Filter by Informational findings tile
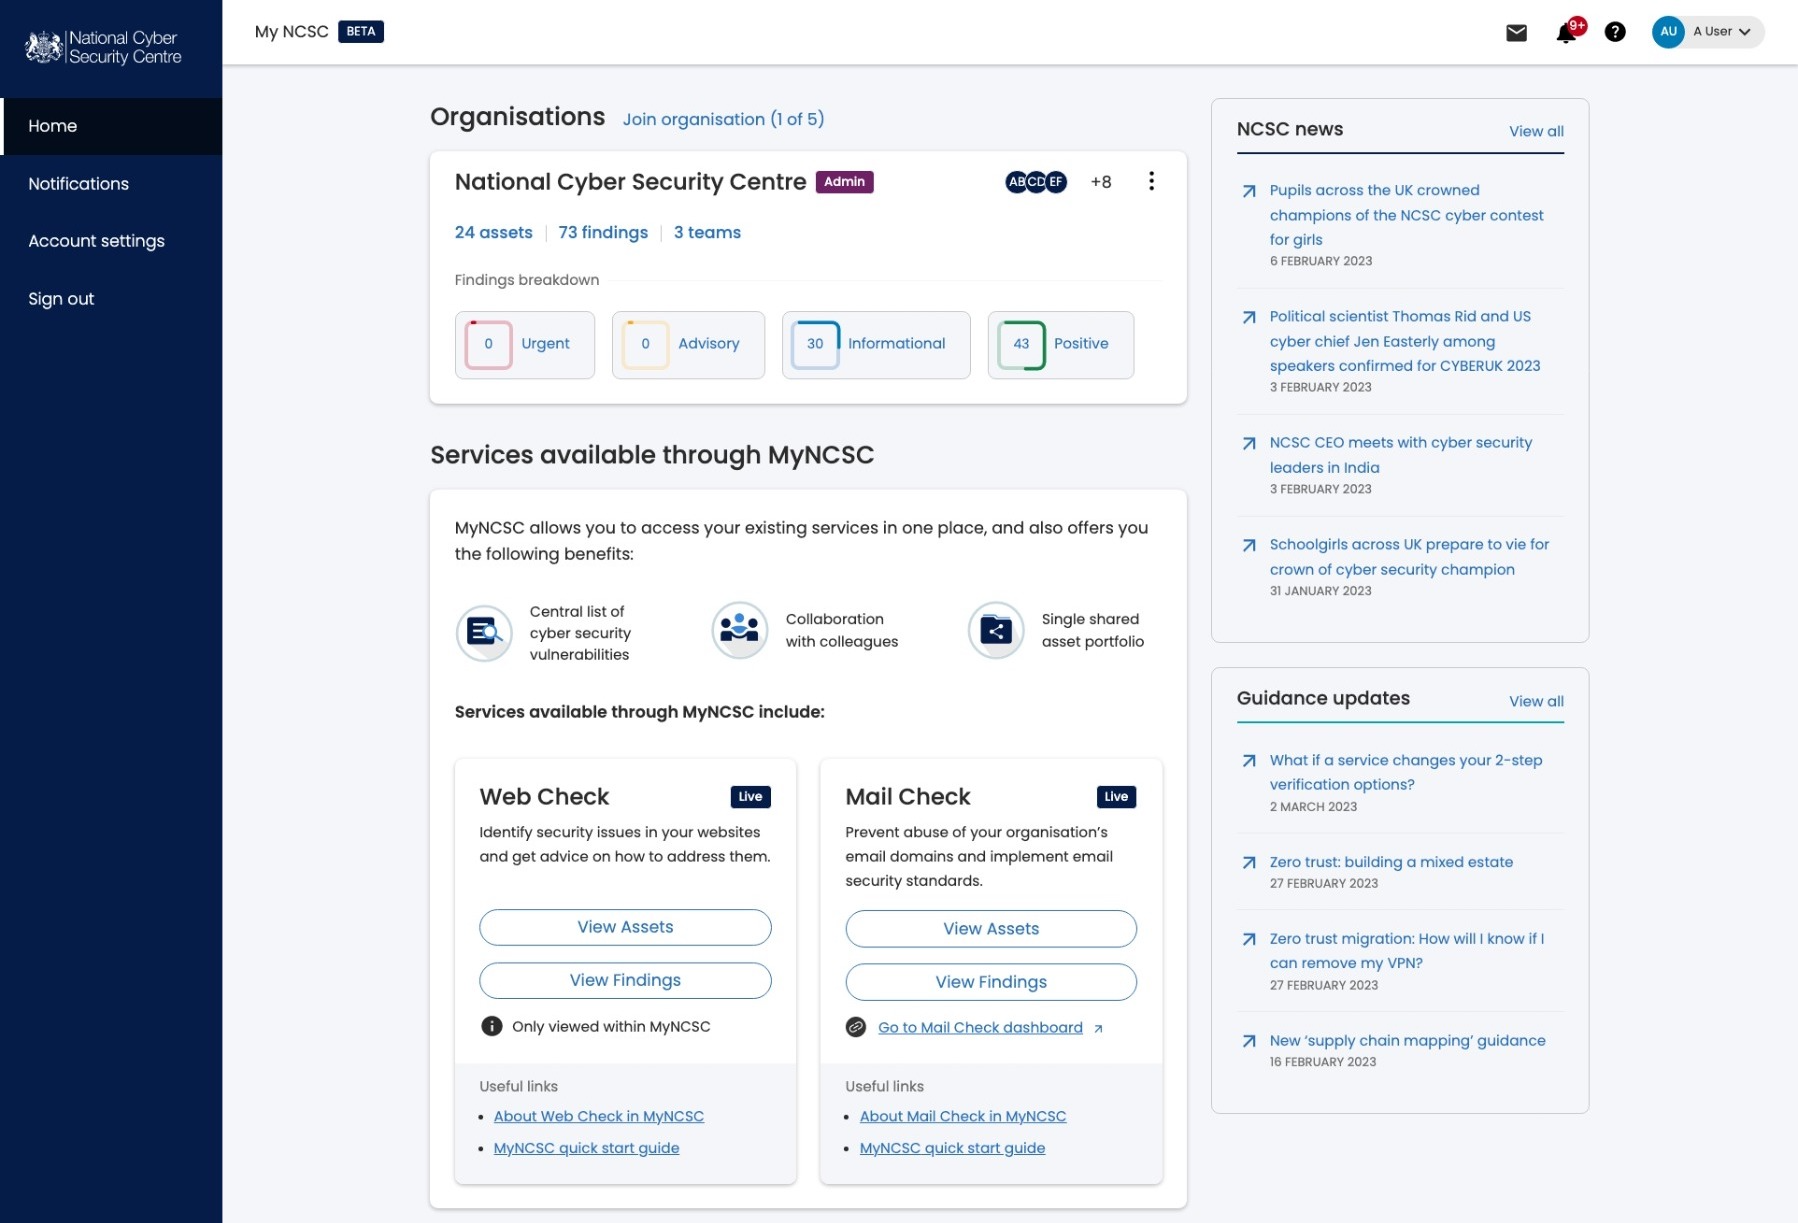The image size is (1798, 1223). (875, 345)
